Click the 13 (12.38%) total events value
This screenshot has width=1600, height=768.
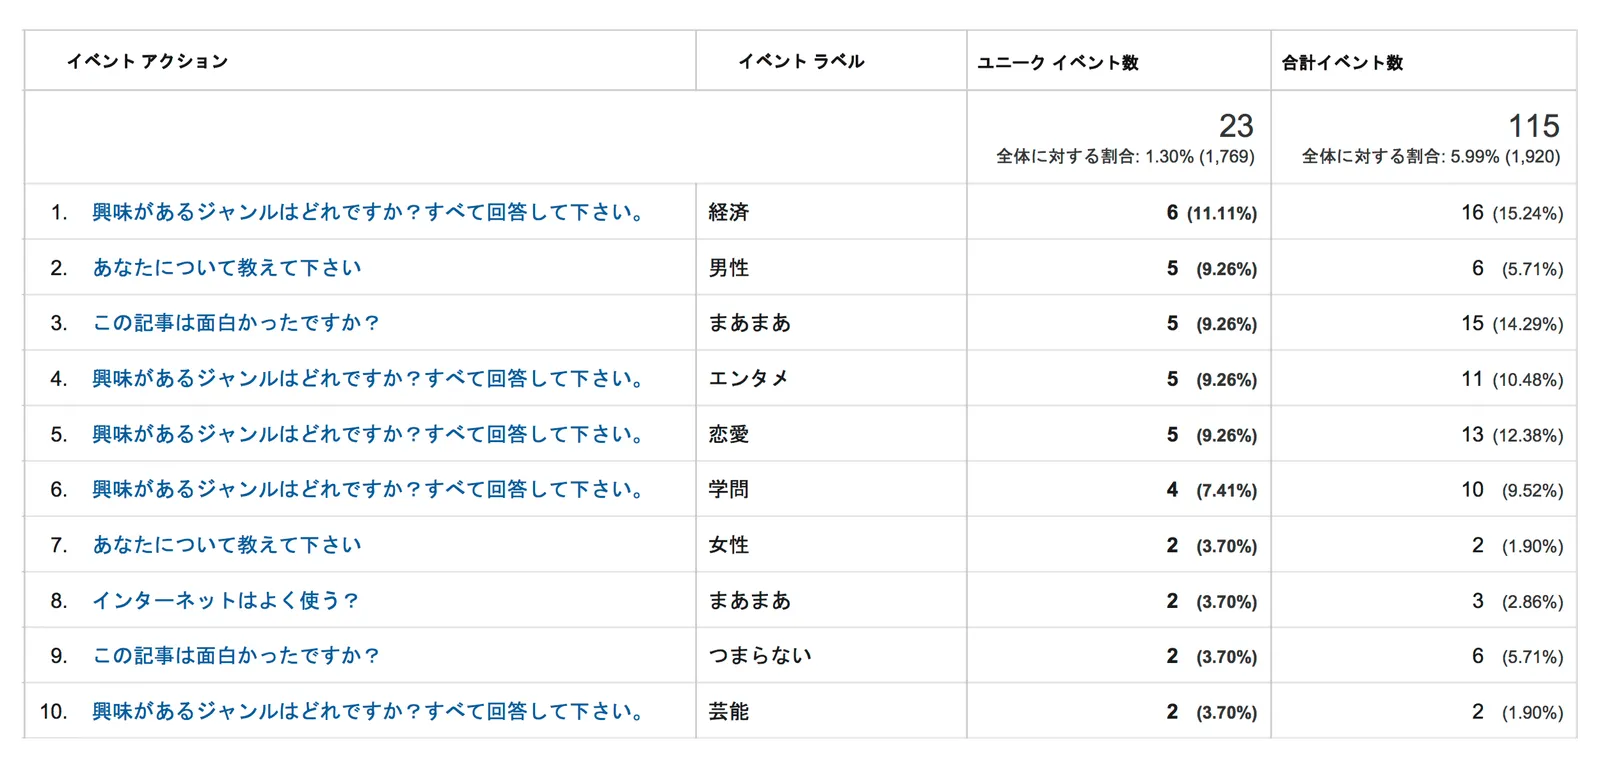[x=1512, y=435]
